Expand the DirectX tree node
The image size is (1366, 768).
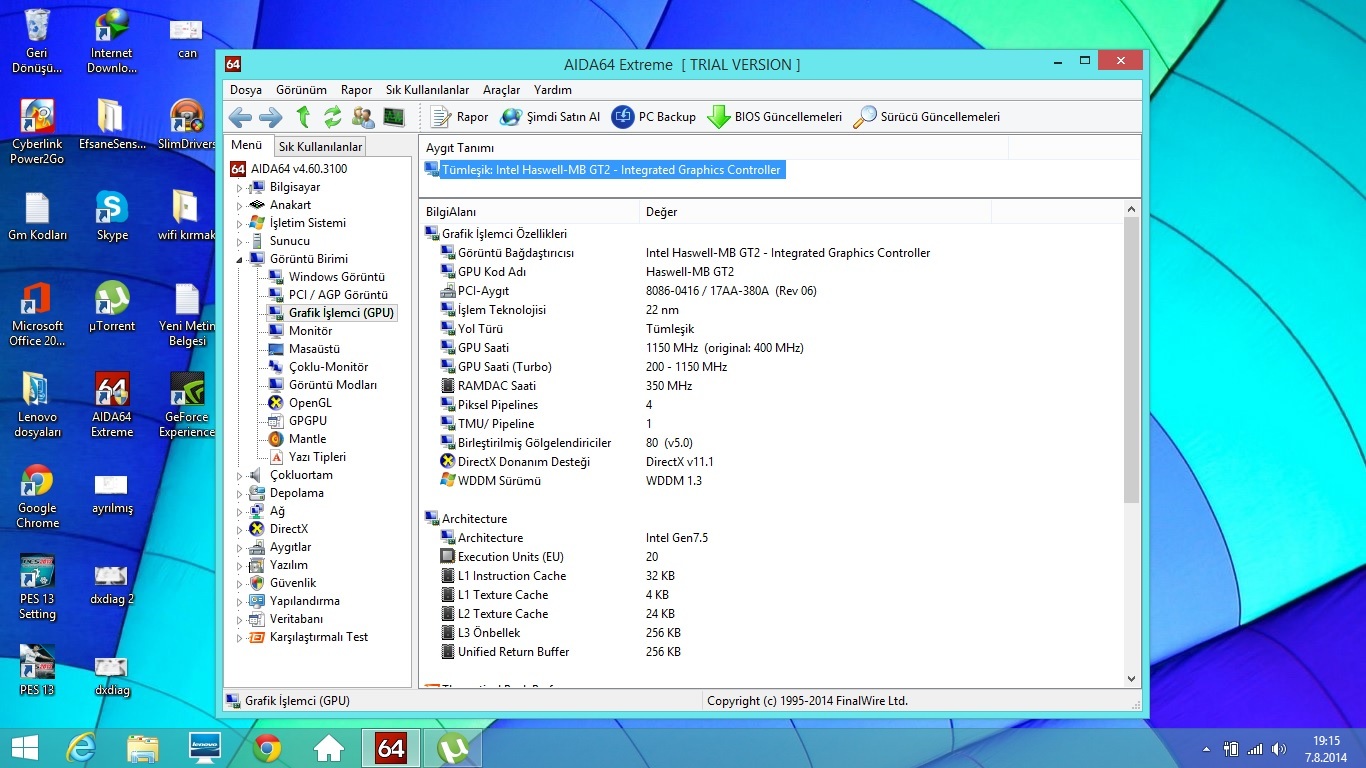tap(239, 529)
